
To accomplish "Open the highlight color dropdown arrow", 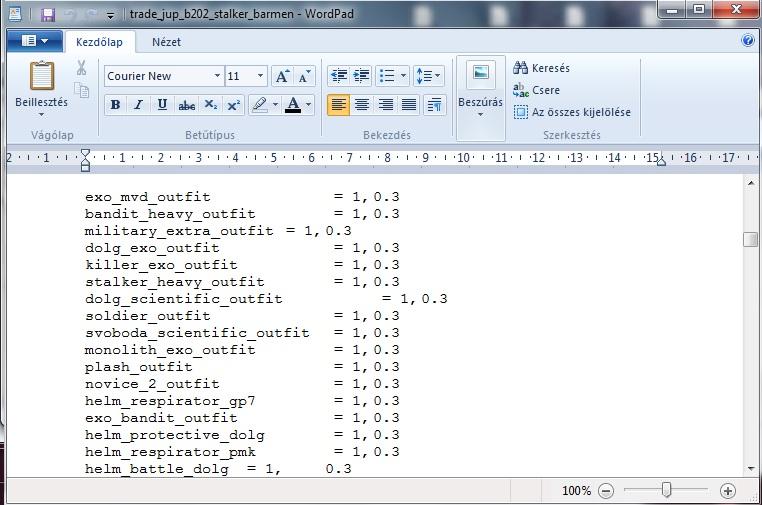I will tap(276, 104).
